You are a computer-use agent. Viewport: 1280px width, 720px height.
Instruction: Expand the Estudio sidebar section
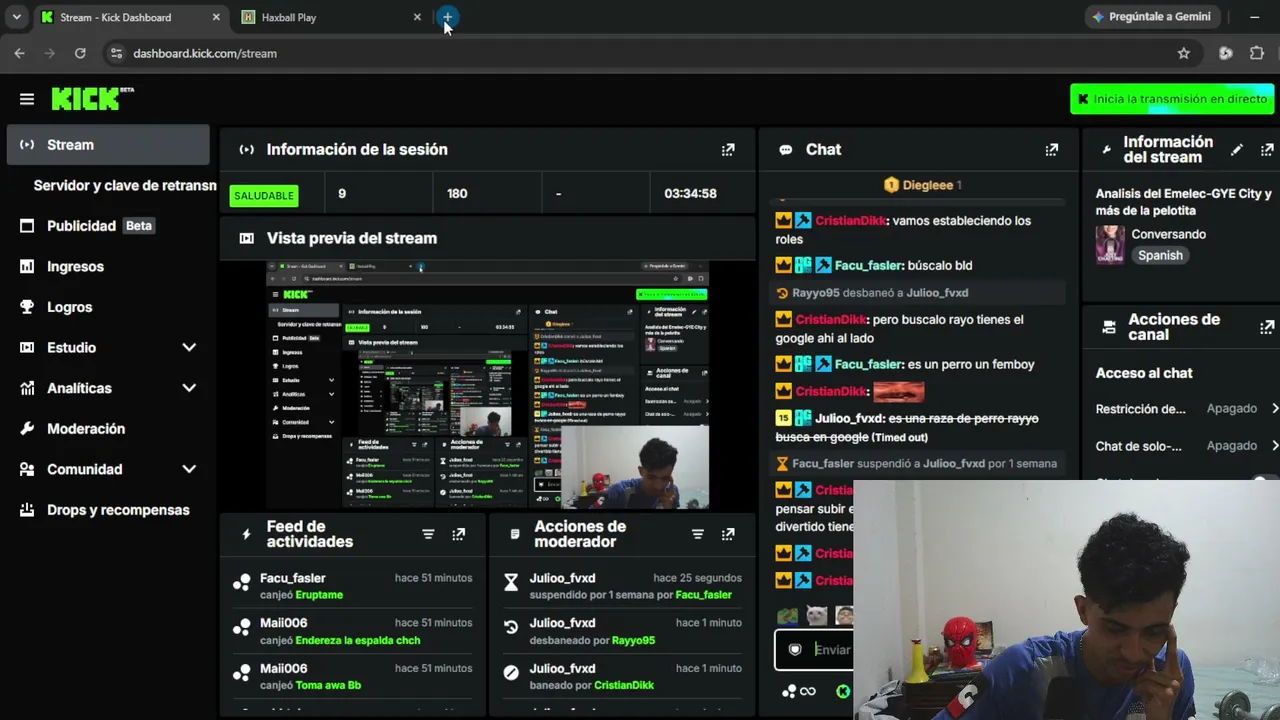(x=189, y=347)
